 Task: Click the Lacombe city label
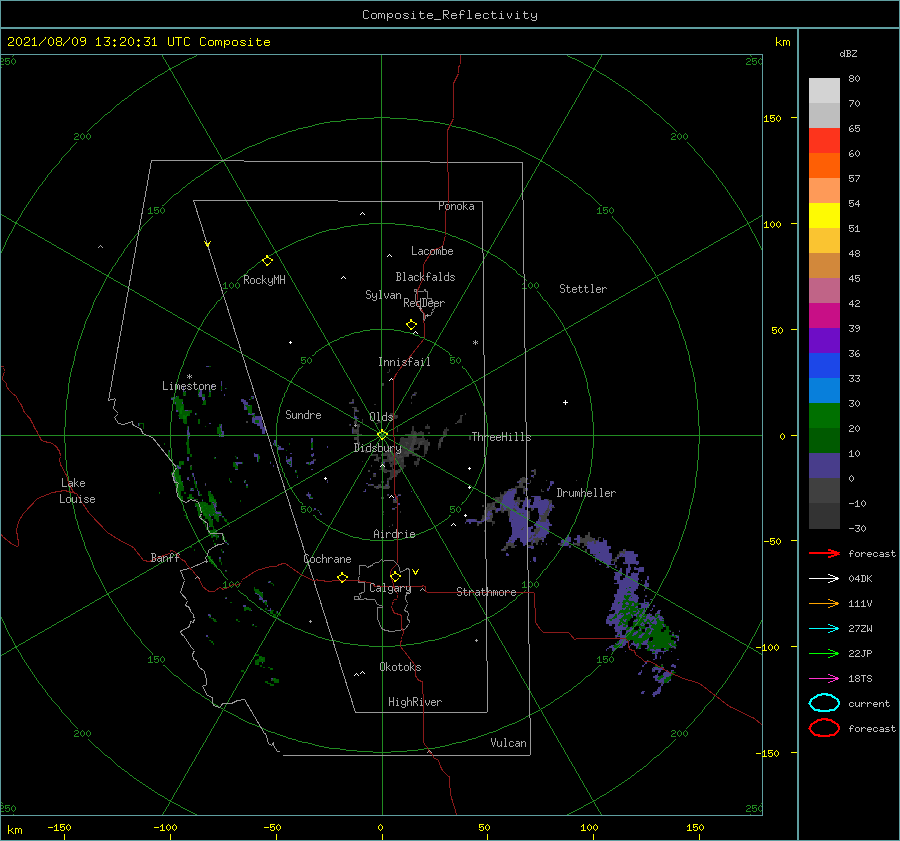click(432, 251)
